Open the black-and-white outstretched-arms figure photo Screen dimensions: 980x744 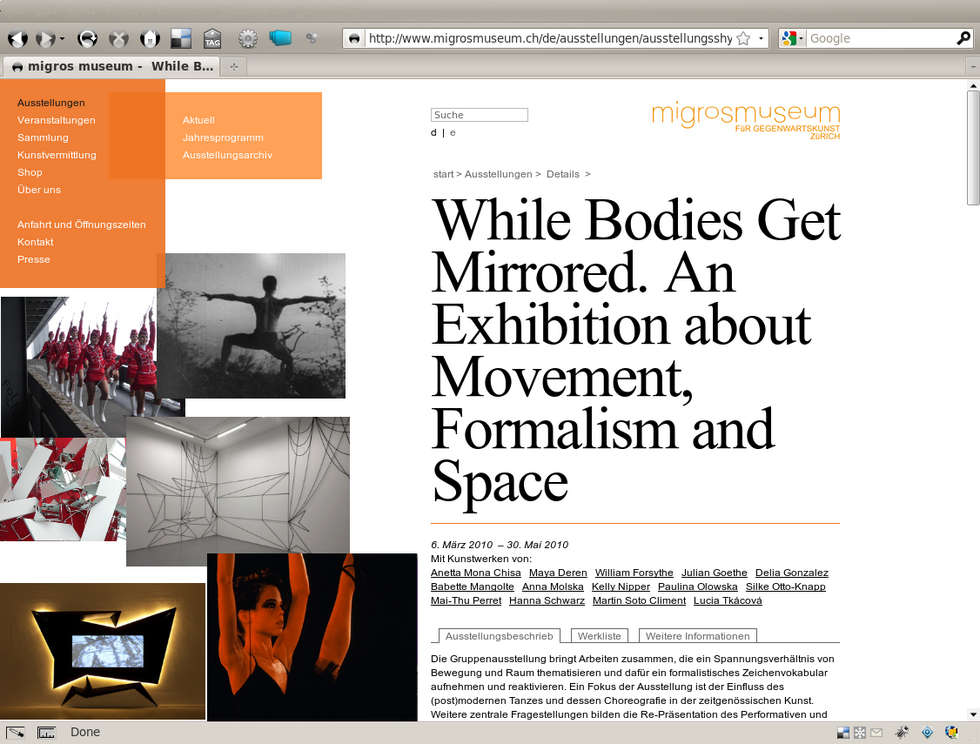[x=251, y=326]
